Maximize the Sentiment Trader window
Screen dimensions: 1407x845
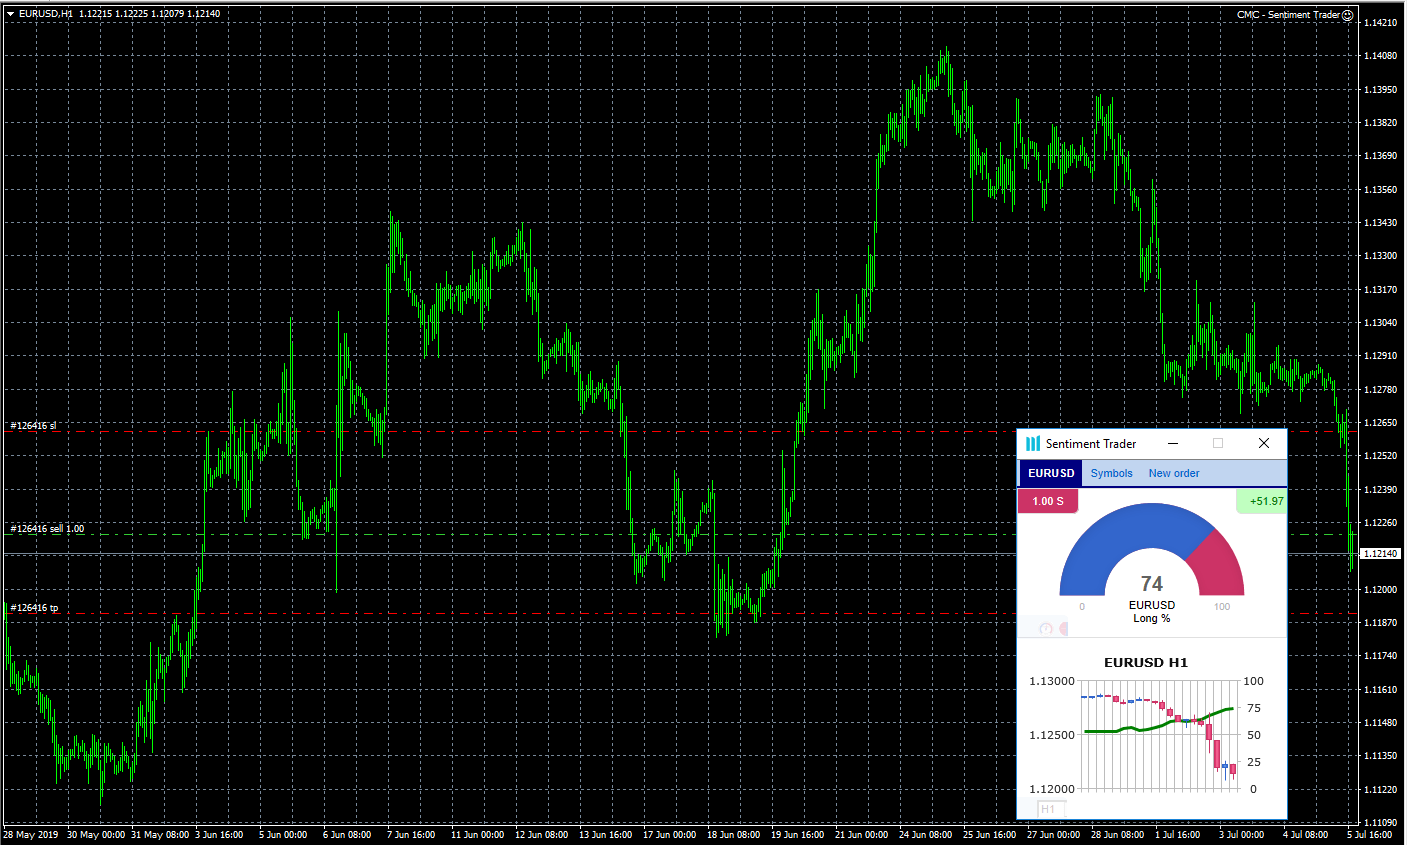1218,443
